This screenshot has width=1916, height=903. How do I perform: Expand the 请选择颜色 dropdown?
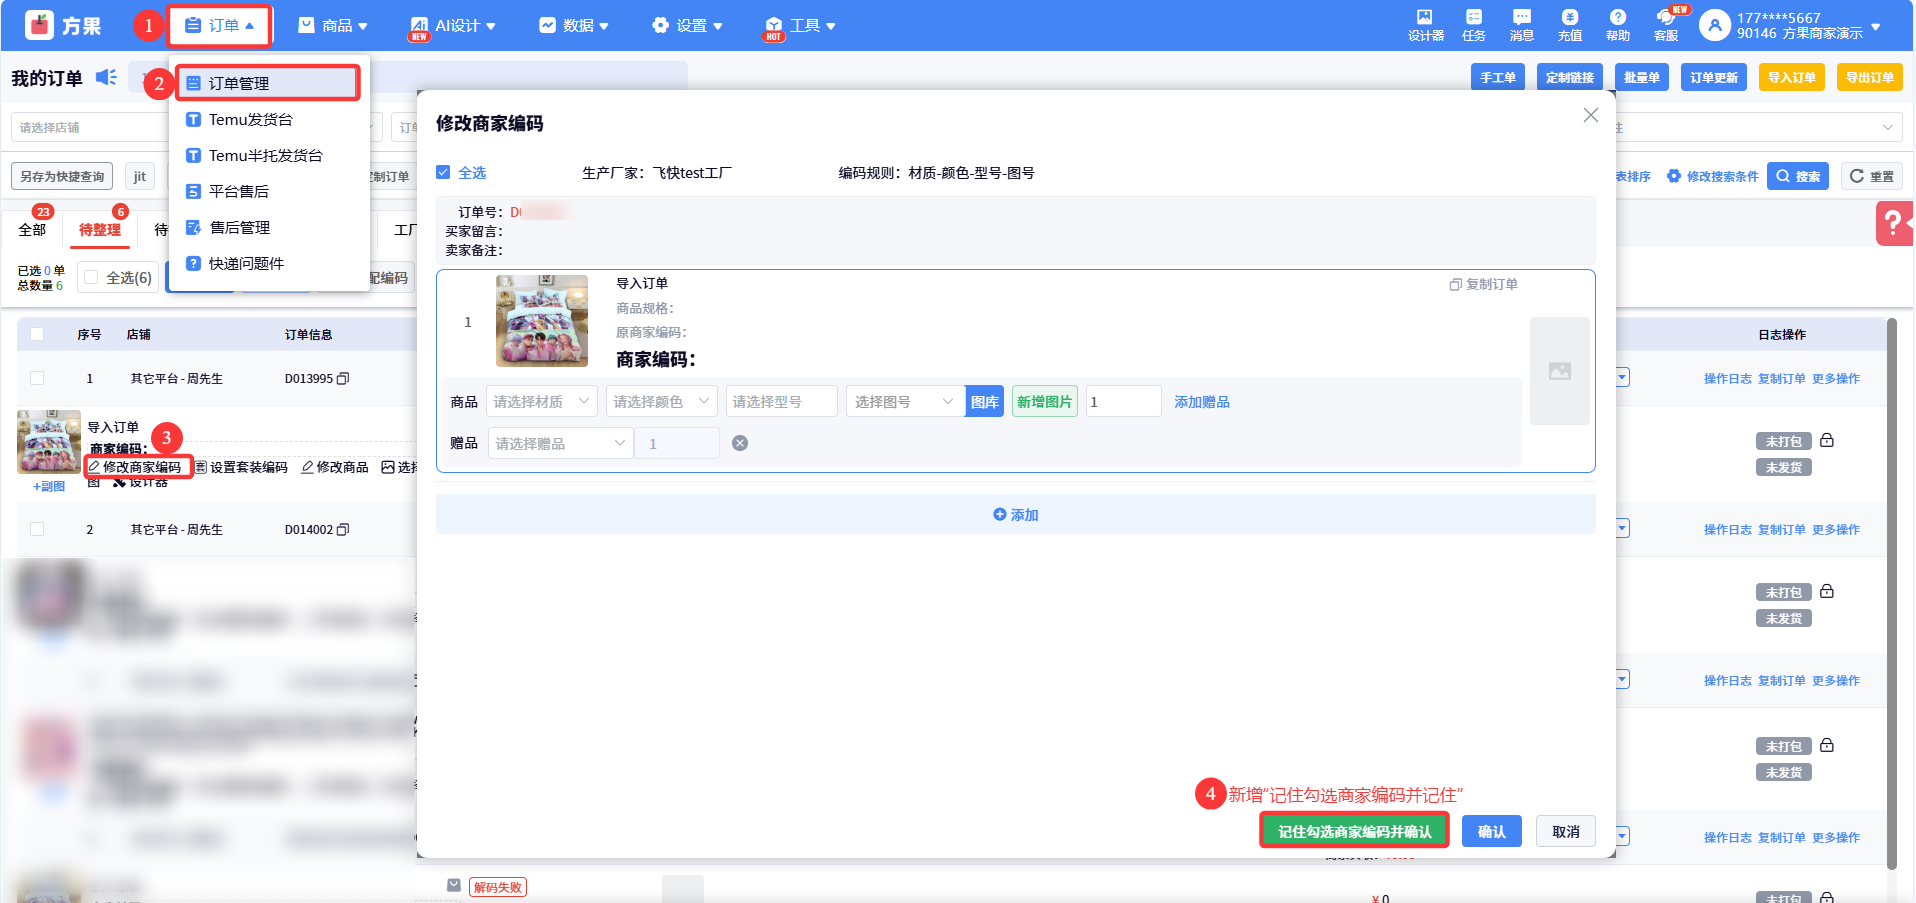pyautogui.click(x=661, y=402)
